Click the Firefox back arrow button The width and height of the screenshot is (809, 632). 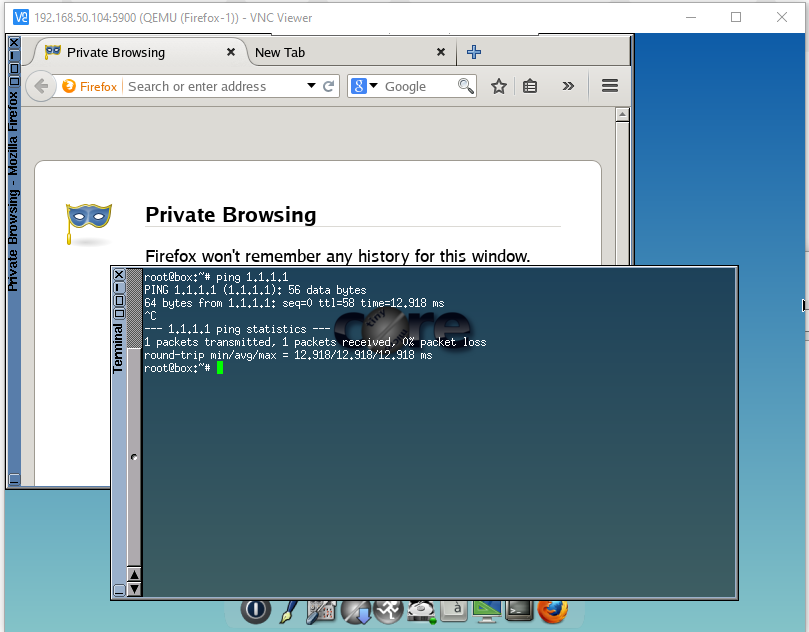tap(41, 87)
